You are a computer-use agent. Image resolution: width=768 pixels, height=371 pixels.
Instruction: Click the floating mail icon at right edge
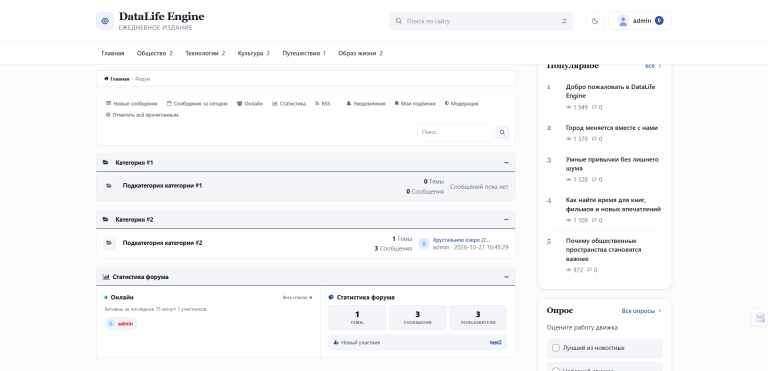pyautogui.click(x=760, y=318)
